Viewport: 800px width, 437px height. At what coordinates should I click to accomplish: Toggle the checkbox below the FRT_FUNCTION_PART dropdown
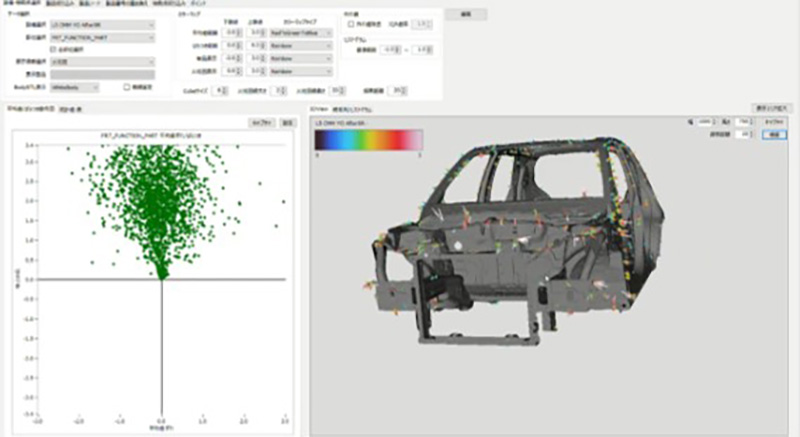[x=53, y=49]
